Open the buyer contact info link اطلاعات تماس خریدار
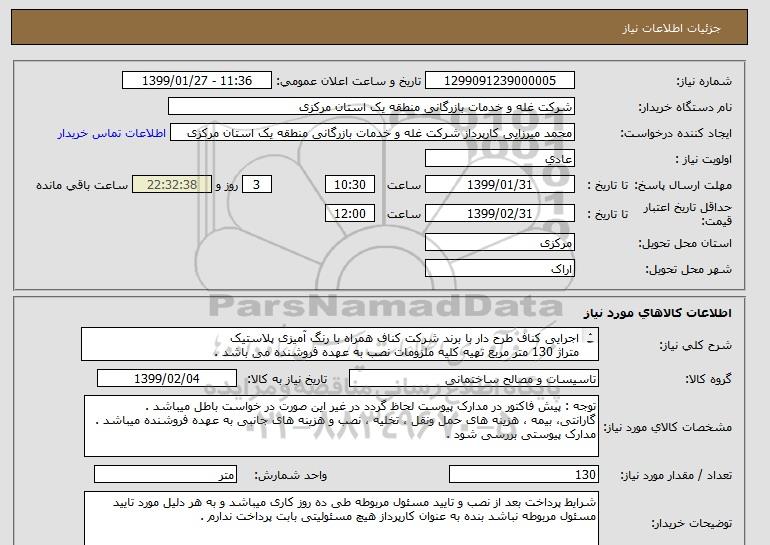The width and height of the screenshot is (770, 545). [x=112, y=134]
